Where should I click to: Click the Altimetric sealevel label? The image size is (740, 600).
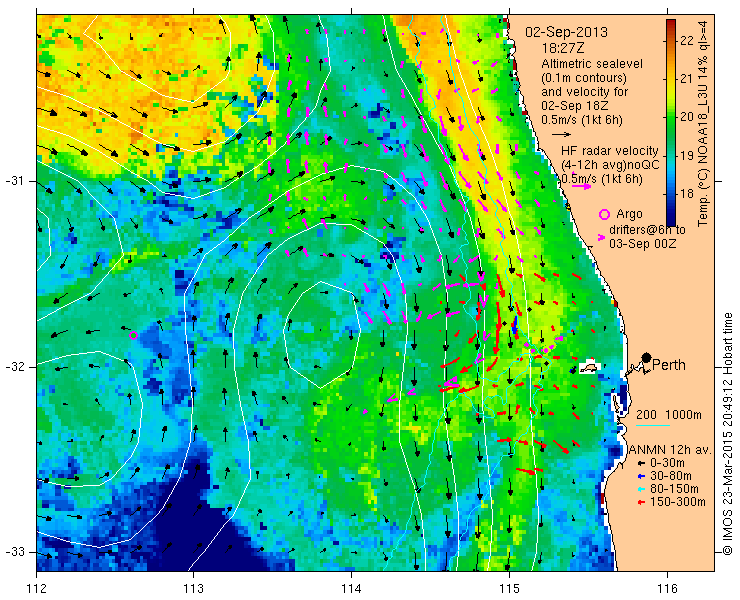[x=592, y=64]
